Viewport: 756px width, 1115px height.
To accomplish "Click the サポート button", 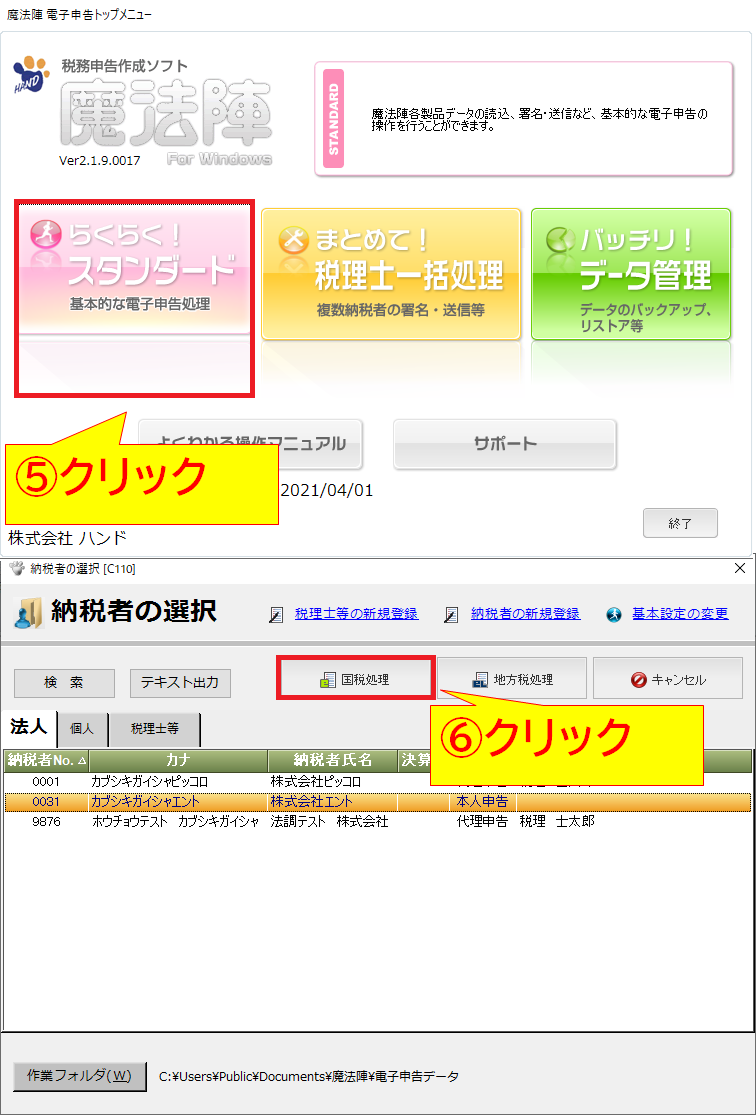I will pyautogui.click(x=505, y=444).
